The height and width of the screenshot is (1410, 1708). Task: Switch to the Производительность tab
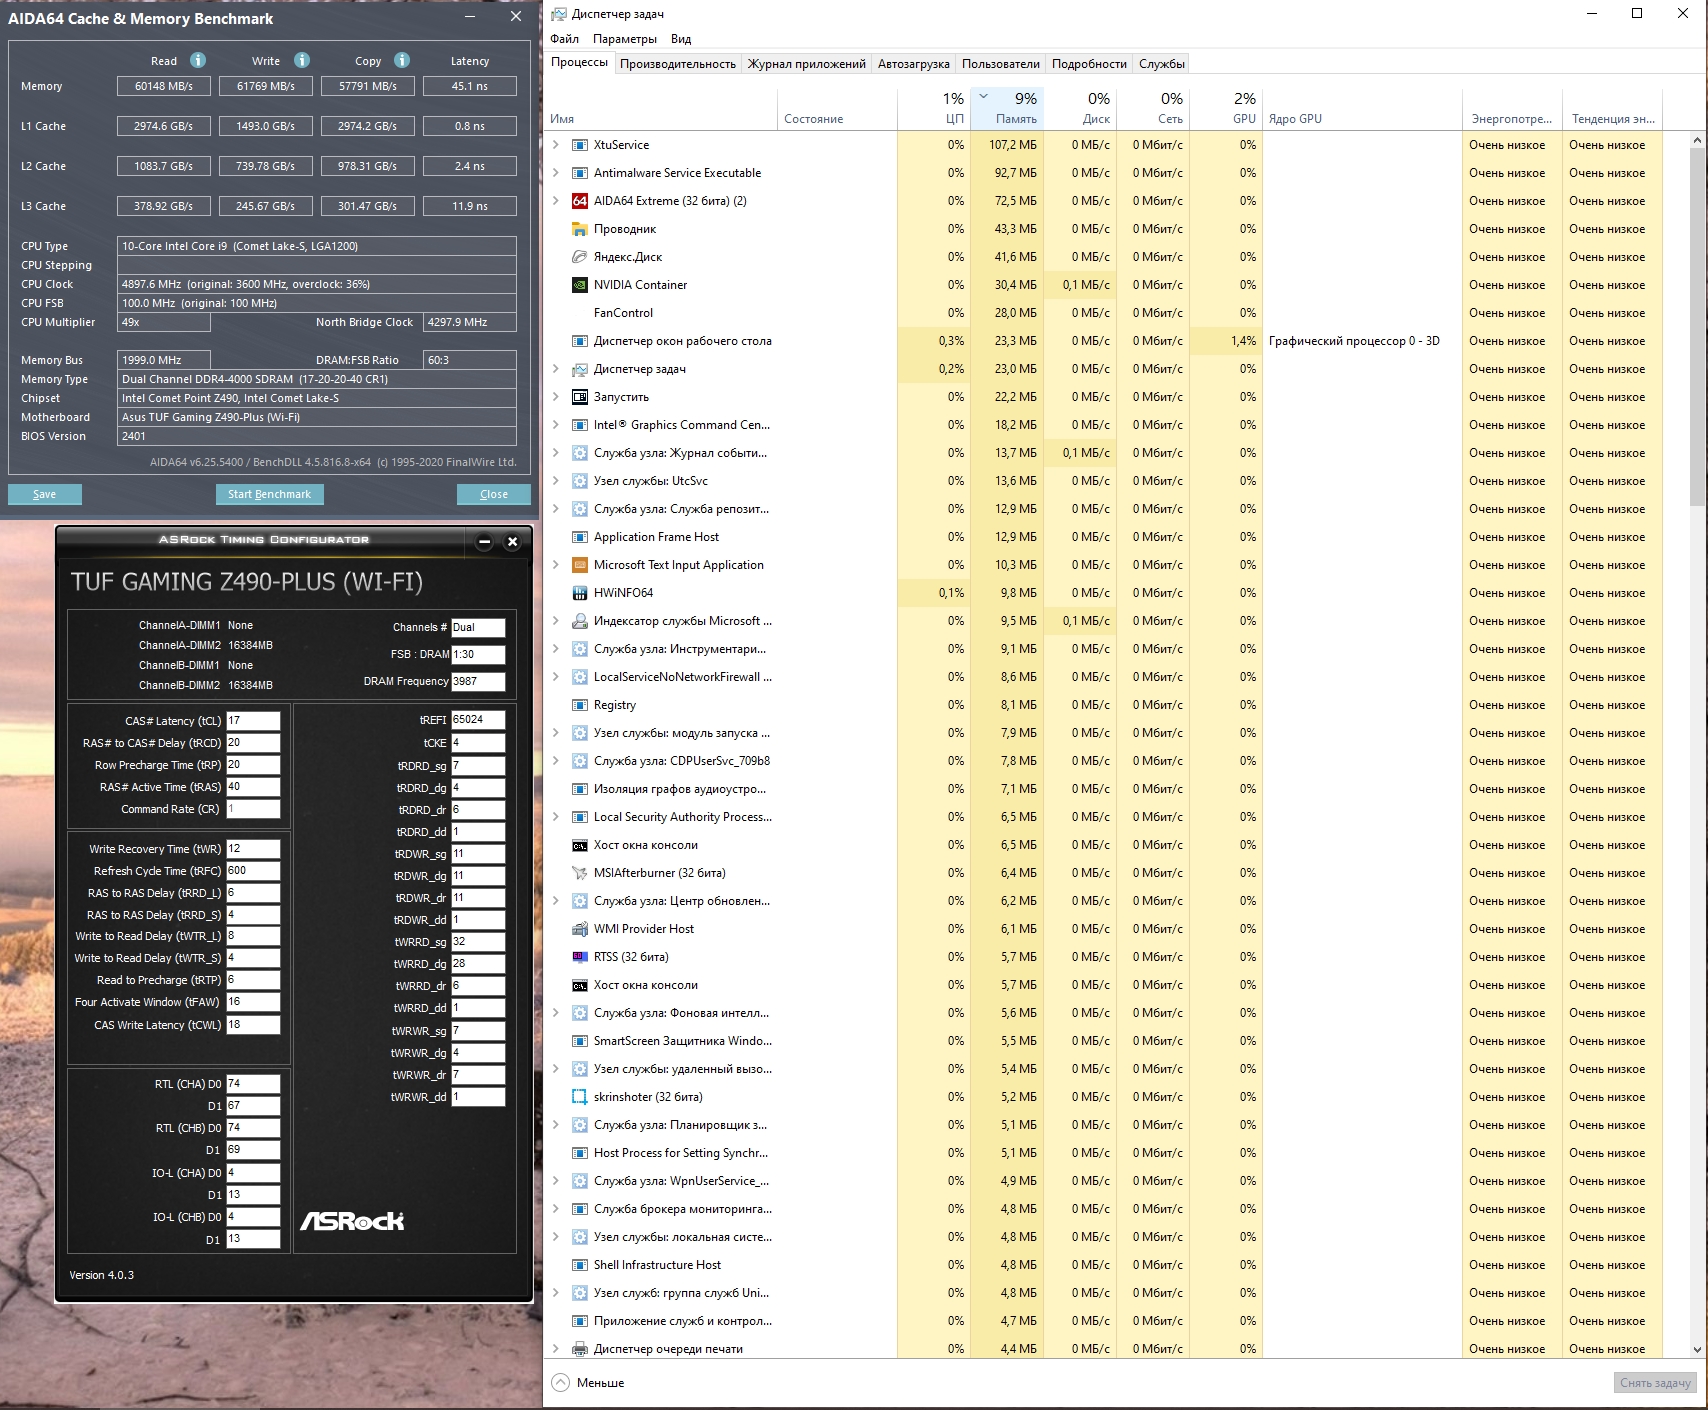pos(678,64)
